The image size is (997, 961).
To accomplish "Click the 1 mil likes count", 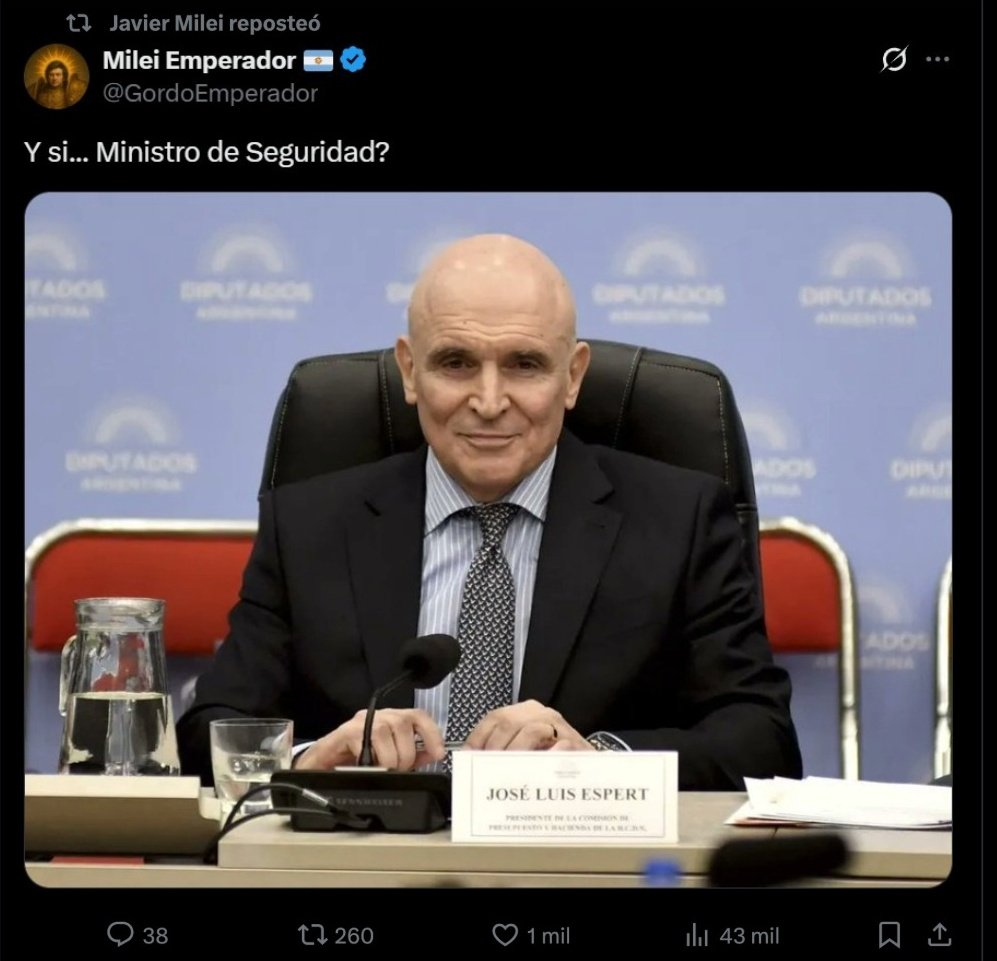I will click(x=547, y=936).
